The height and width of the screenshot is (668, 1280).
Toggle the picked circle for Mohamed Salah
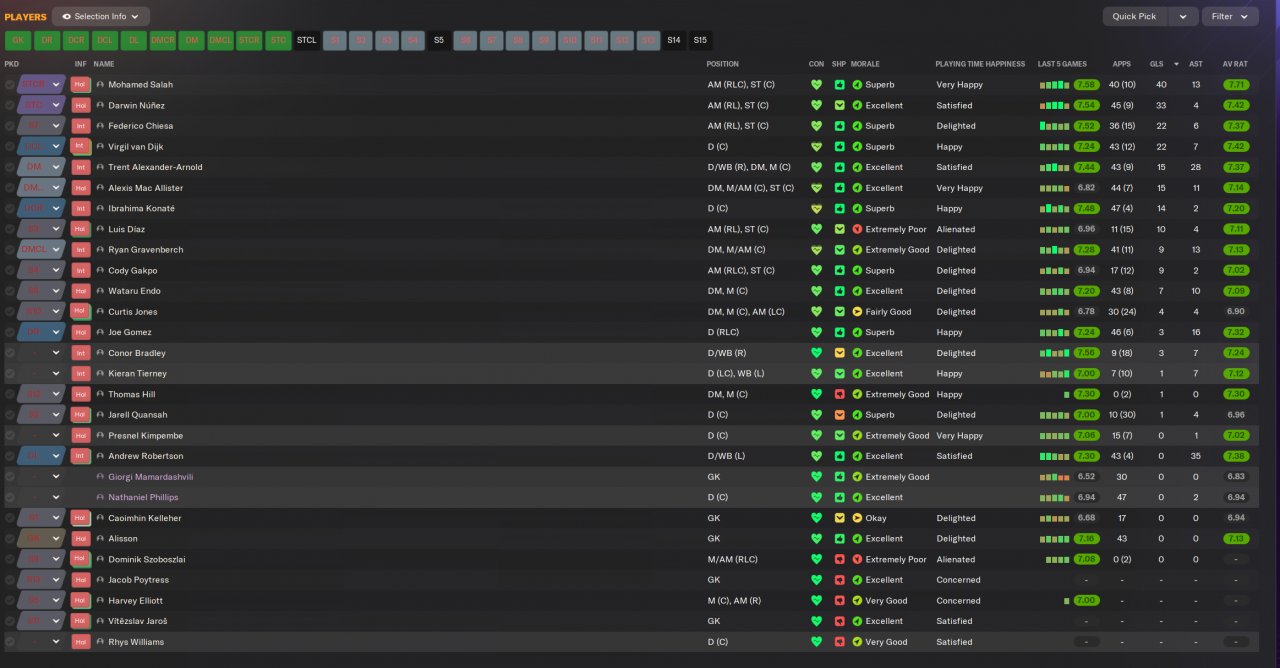pos(10,85)
